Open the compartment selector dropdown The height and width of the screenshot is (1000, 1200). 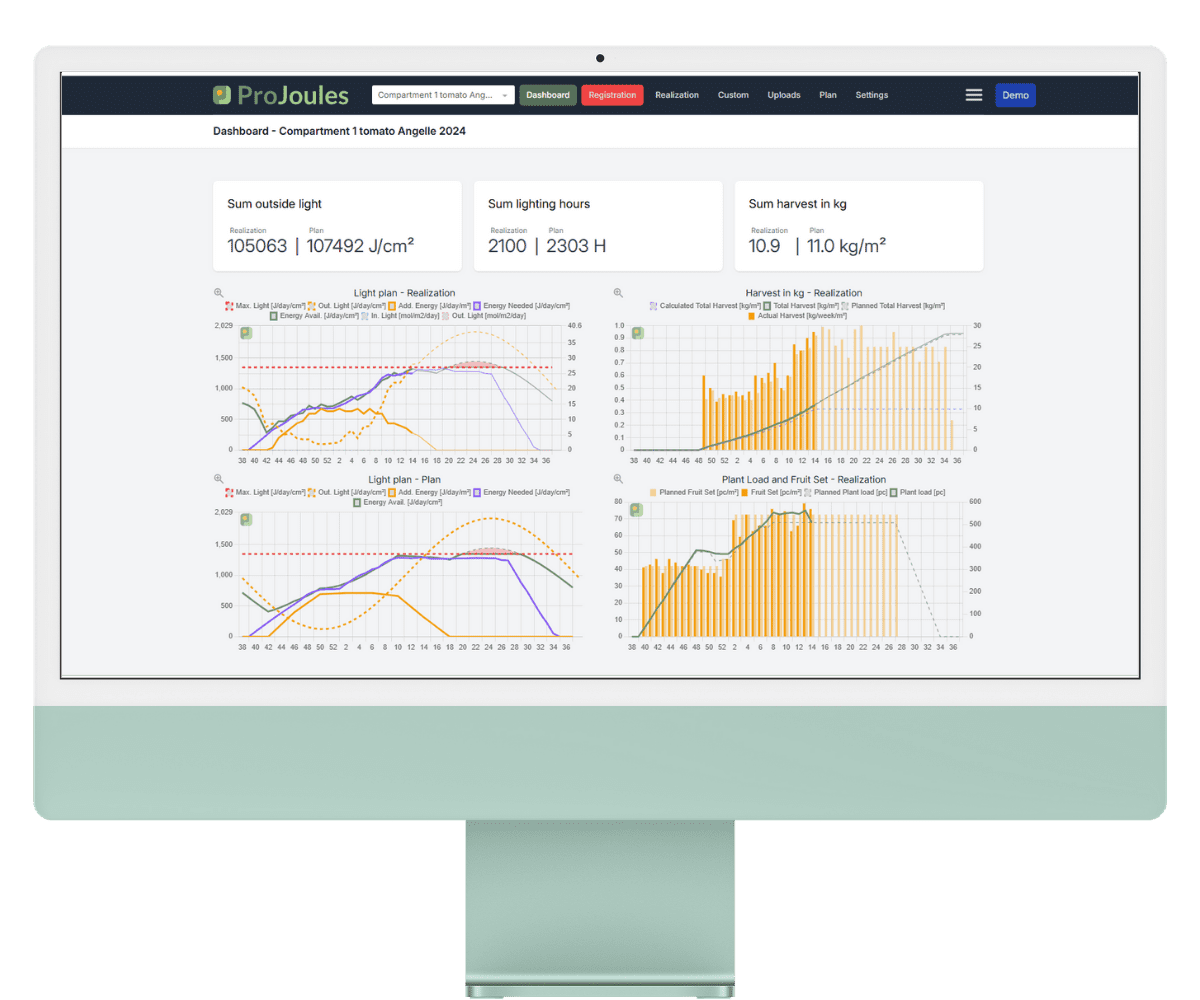click(x=443, y=95)
